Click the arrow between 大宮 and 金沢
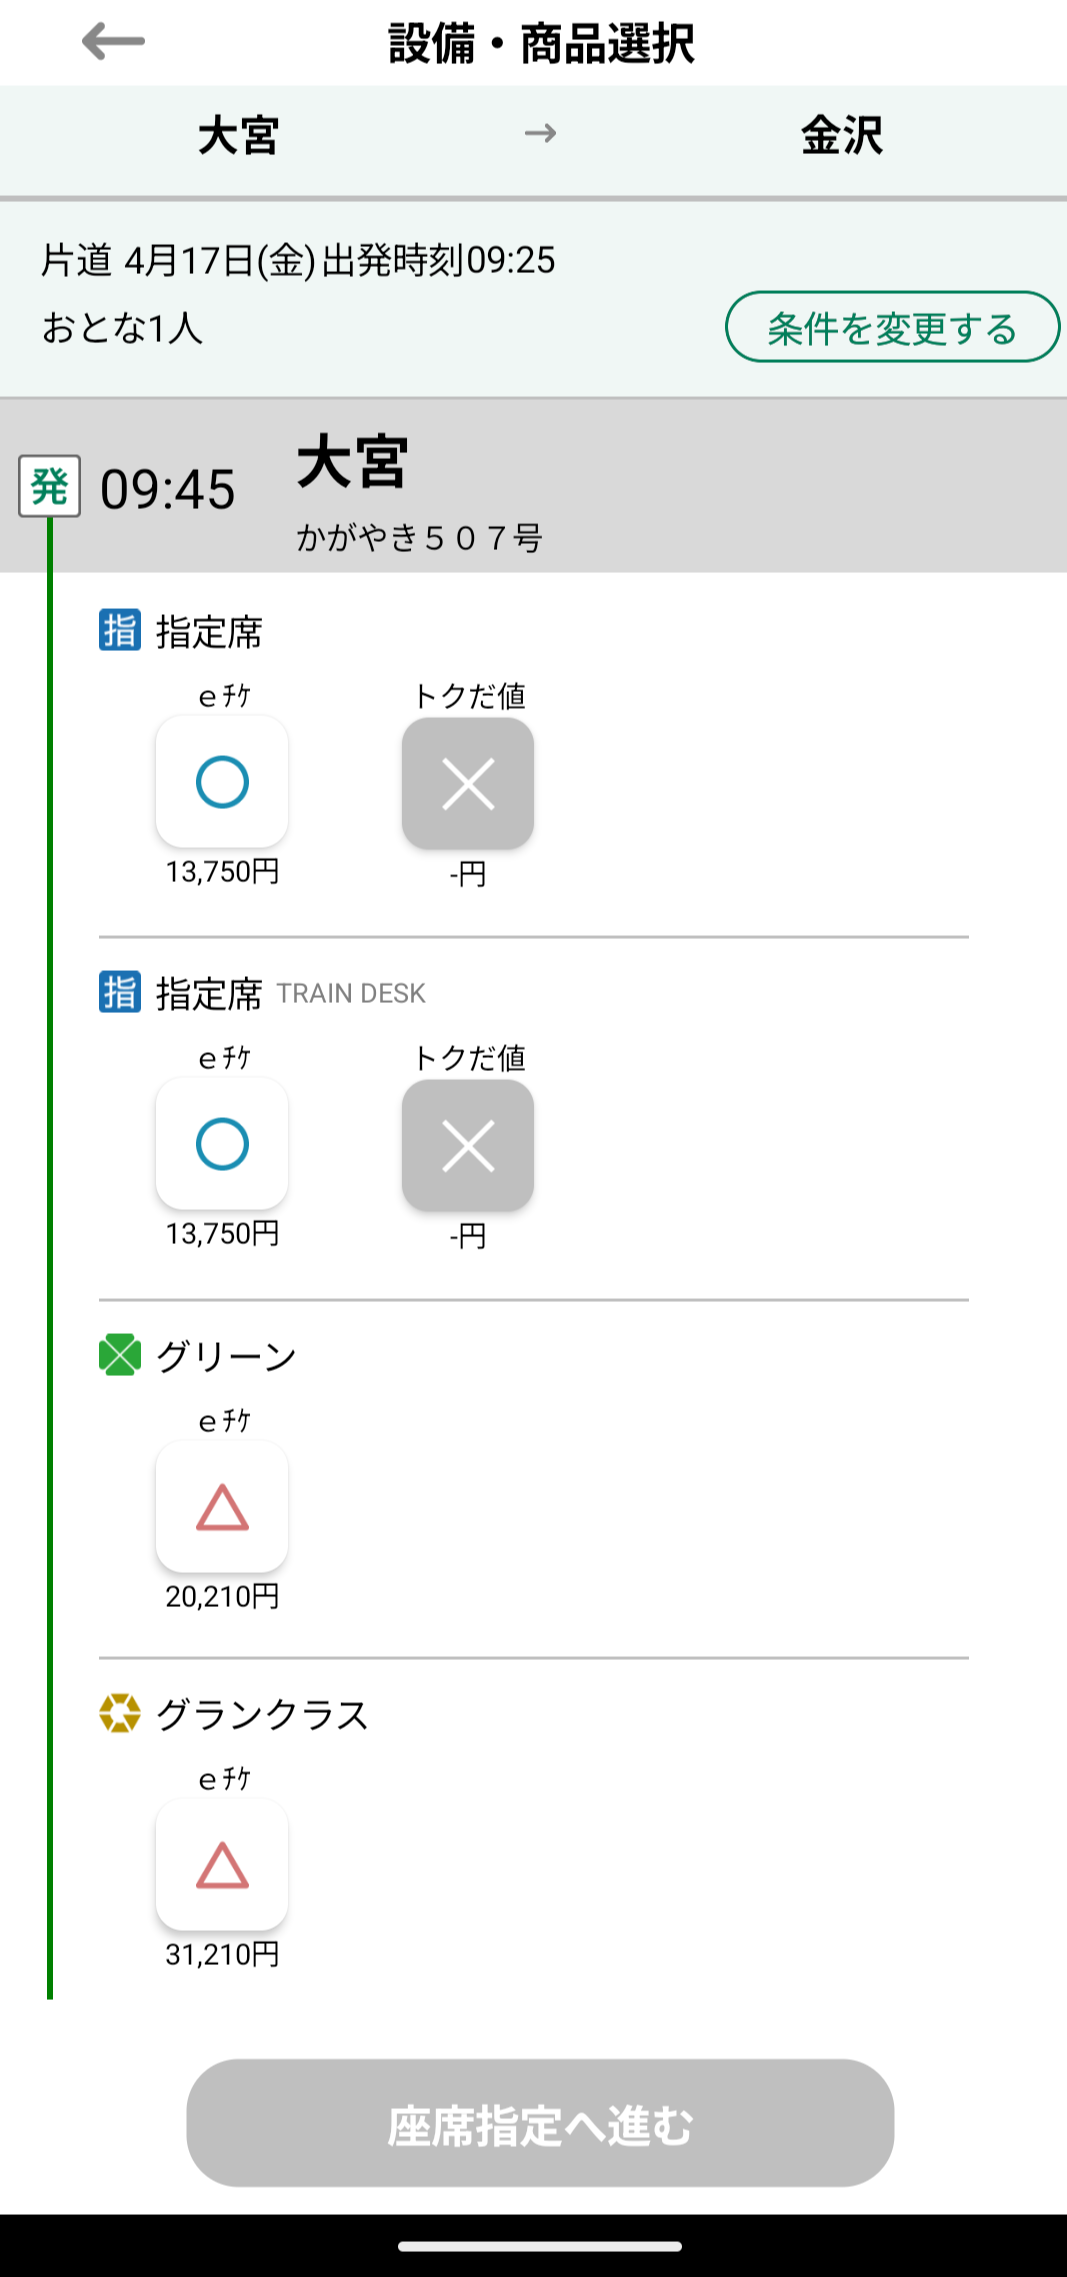Image resolution: width=1067 pixels, height=2277 pixels. 540,134
